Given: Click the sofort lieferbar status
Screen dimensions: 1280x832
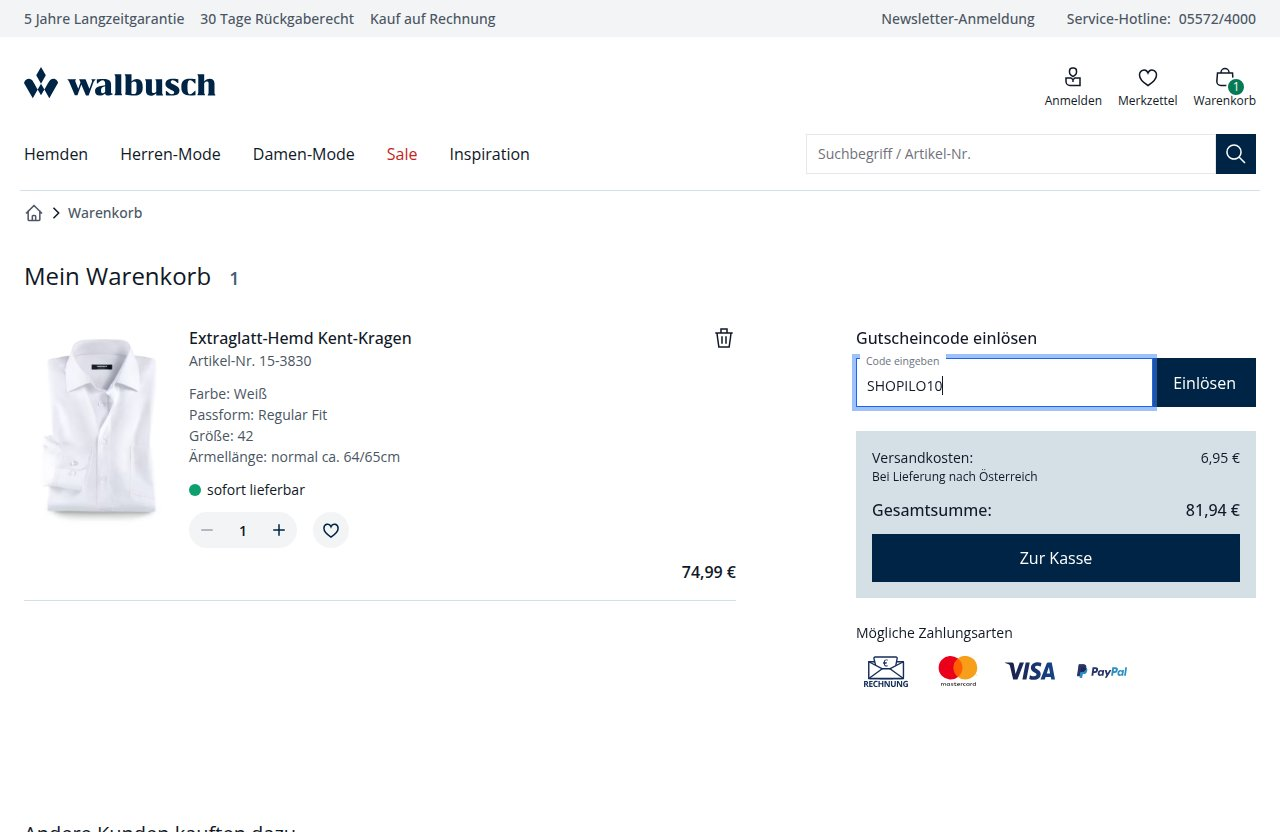Looking at the screenshot, I should point(247,490).
